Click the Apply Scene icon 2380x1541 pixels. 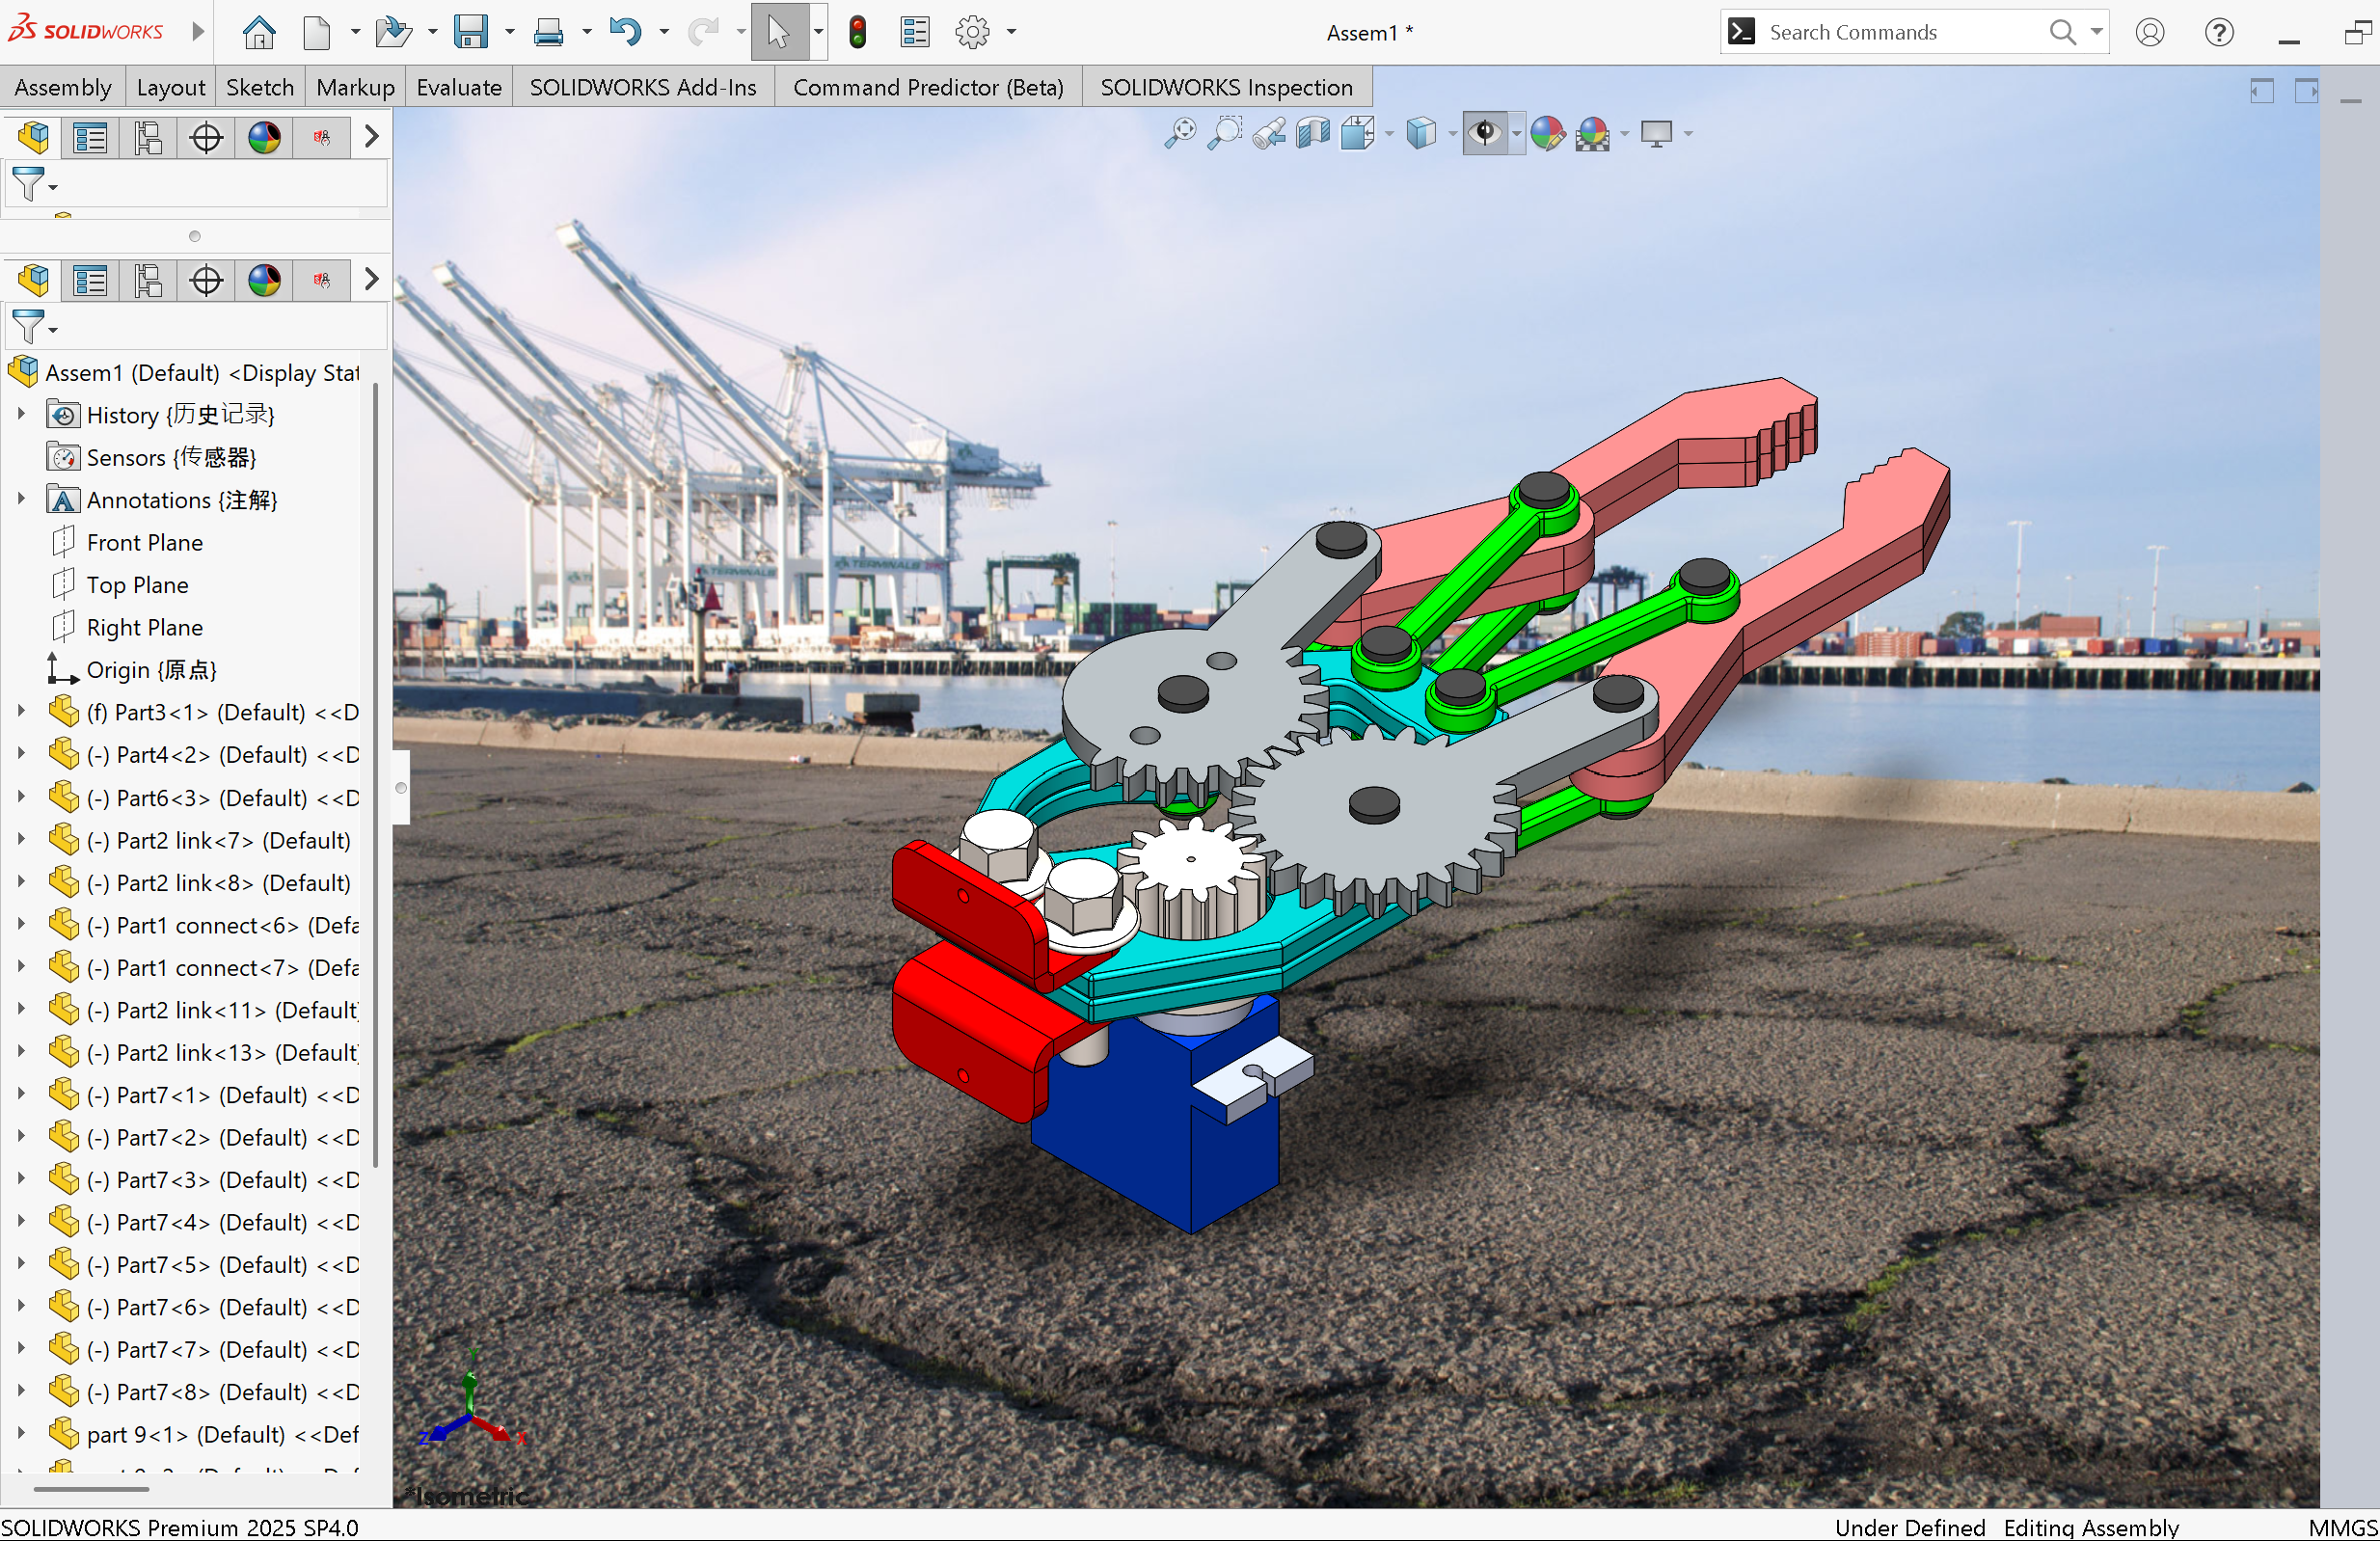(x=1592, y=133)
